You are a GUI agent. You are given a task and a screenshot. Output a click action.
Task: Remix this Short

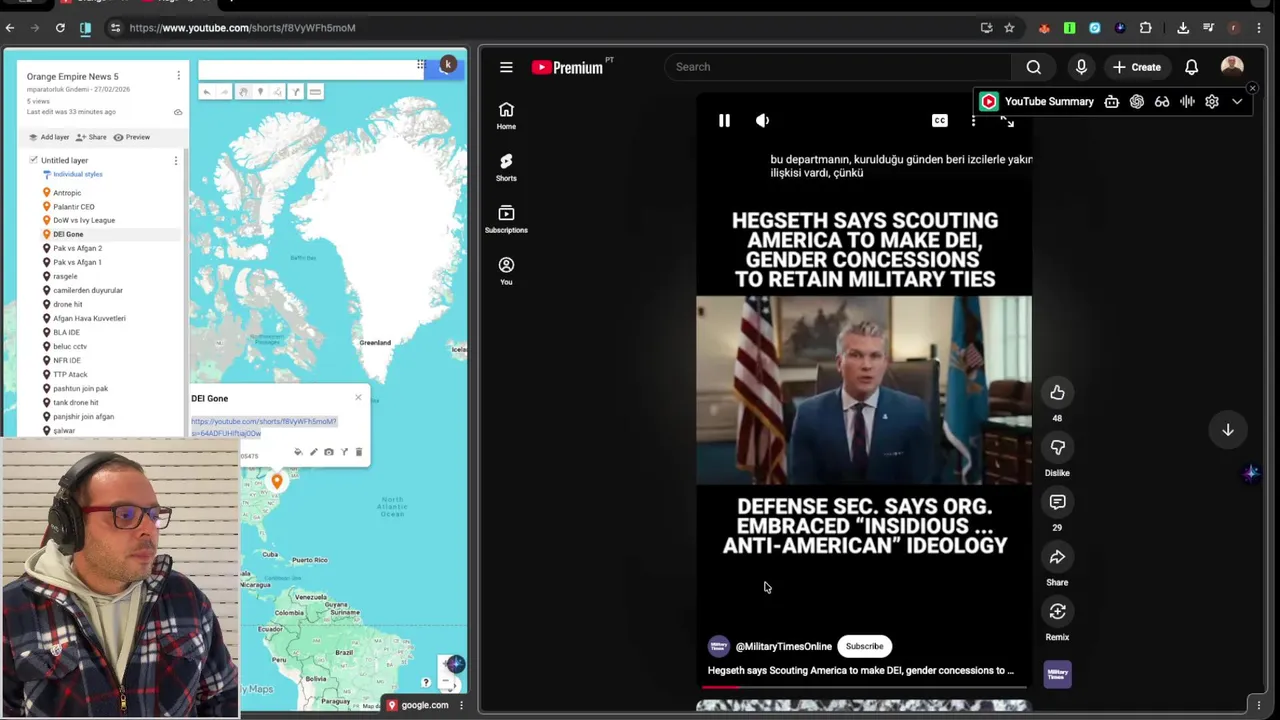[x=1057, y=611]
